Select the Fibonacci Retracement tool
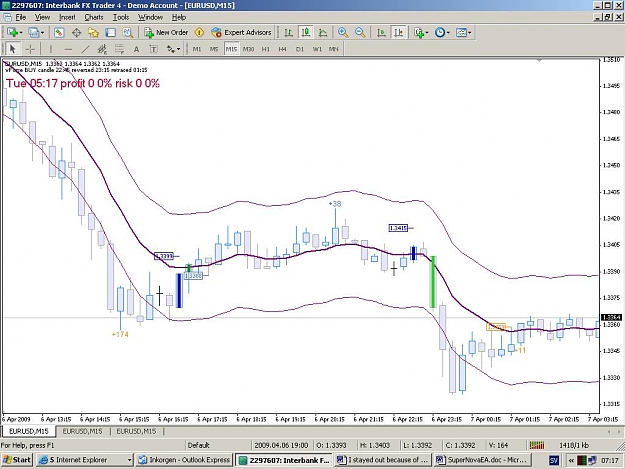The height and width of the screenshot is (469, 625). coord(119,49)
